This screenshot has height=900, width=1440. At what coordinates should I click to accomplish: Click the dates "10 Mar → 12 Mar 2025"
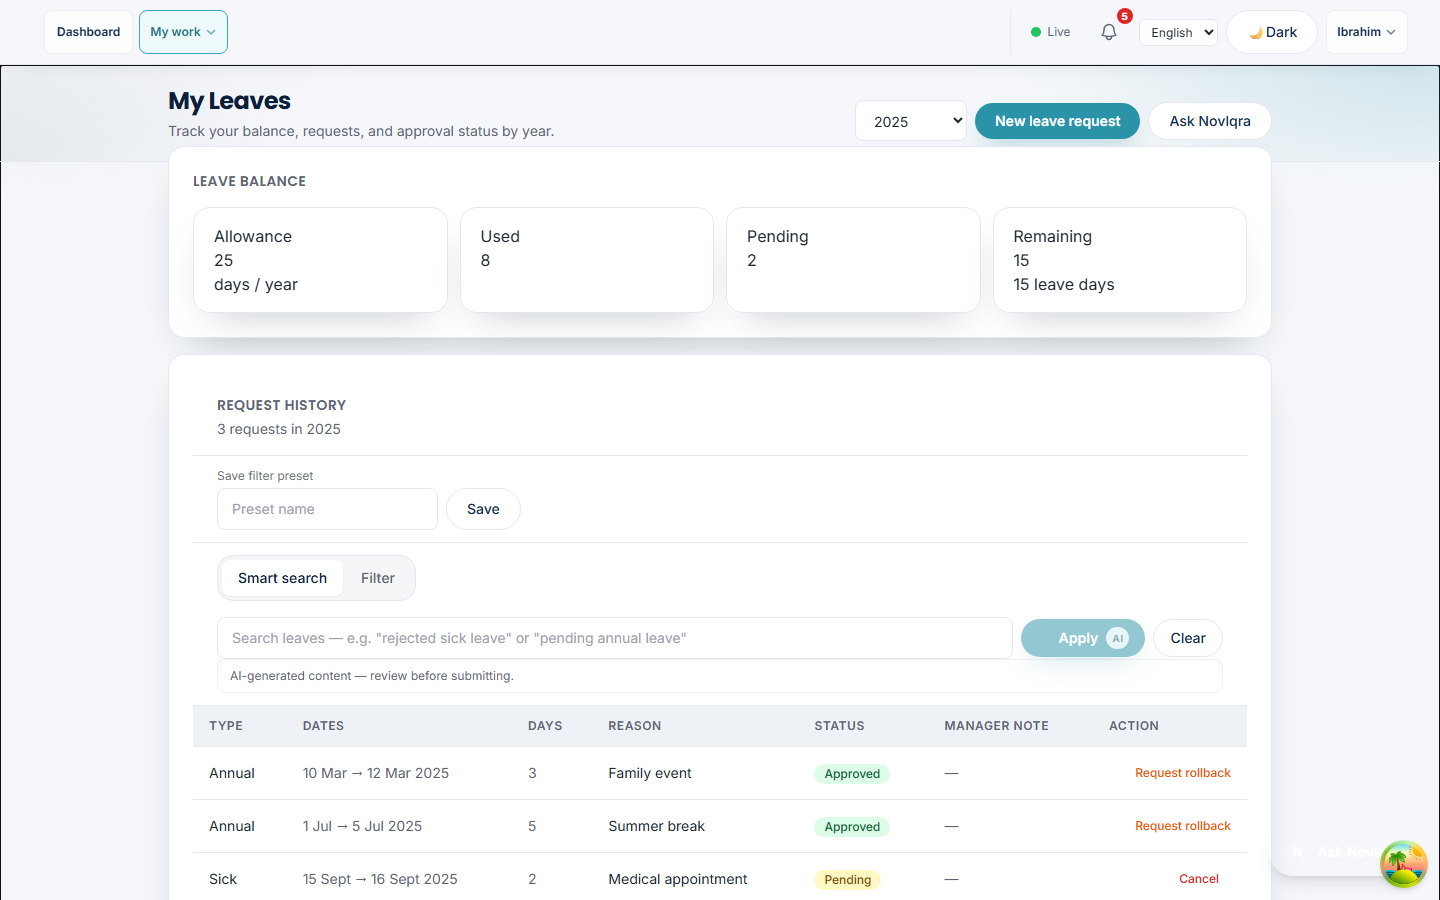coord(376,773)
